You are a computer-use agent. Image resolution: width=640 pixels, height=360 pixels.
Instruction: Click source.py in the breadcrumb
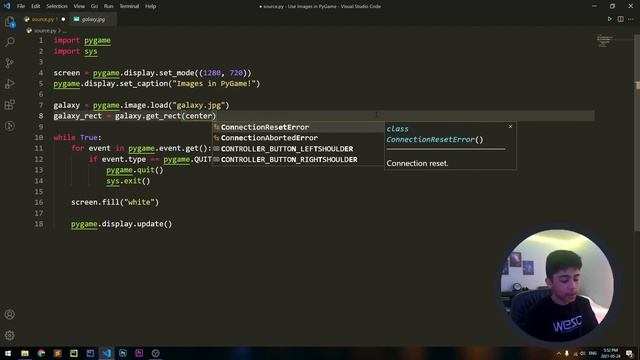point(45,31)
